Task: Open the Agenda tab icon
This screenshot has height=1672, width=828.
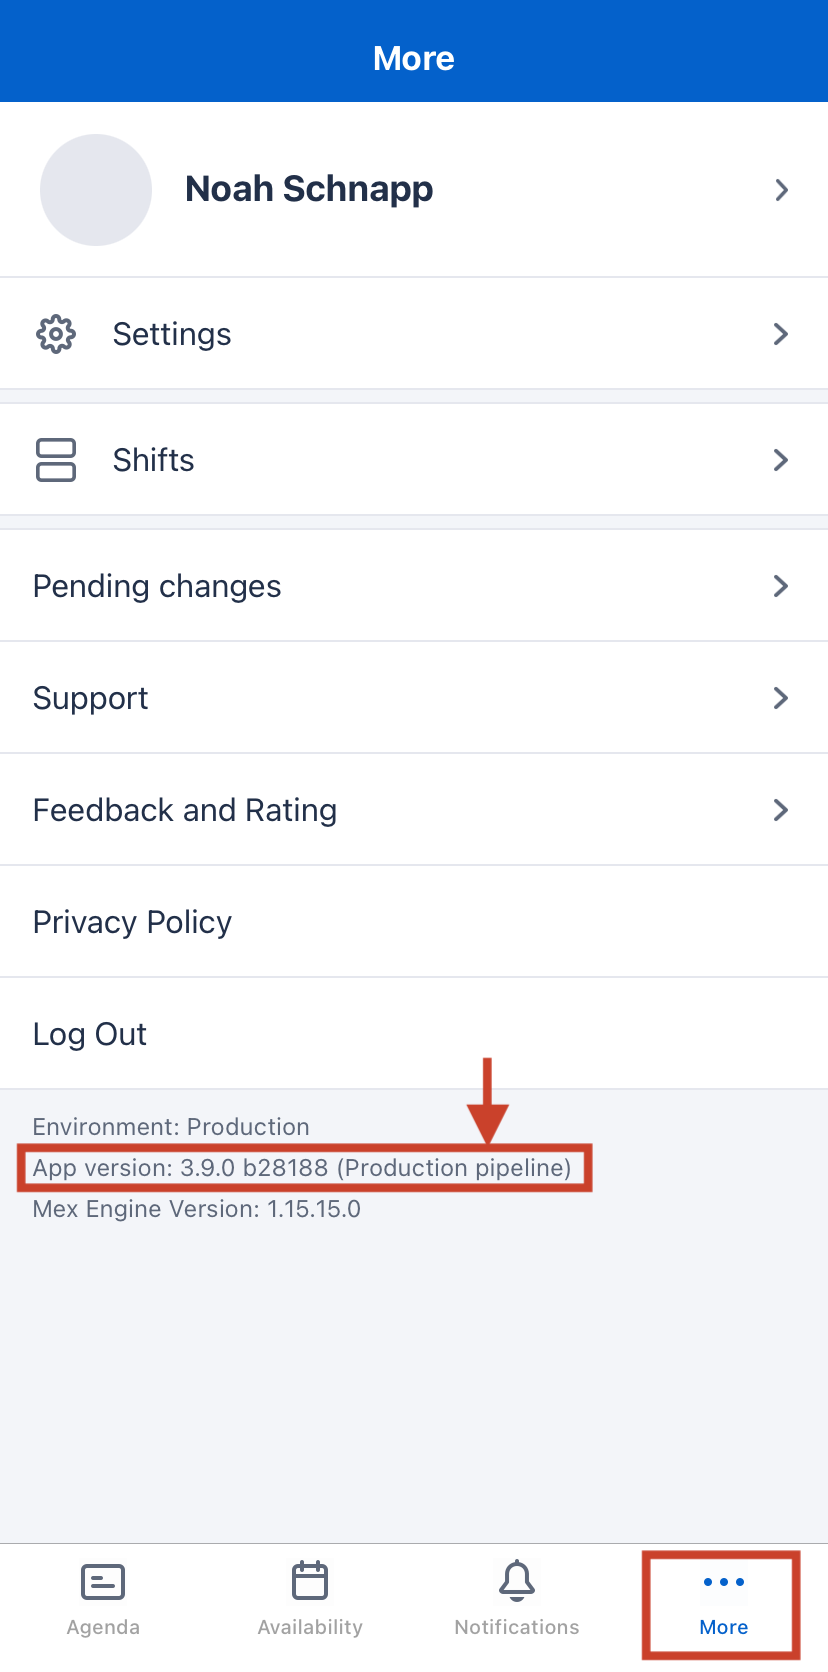Action: 102,1581
